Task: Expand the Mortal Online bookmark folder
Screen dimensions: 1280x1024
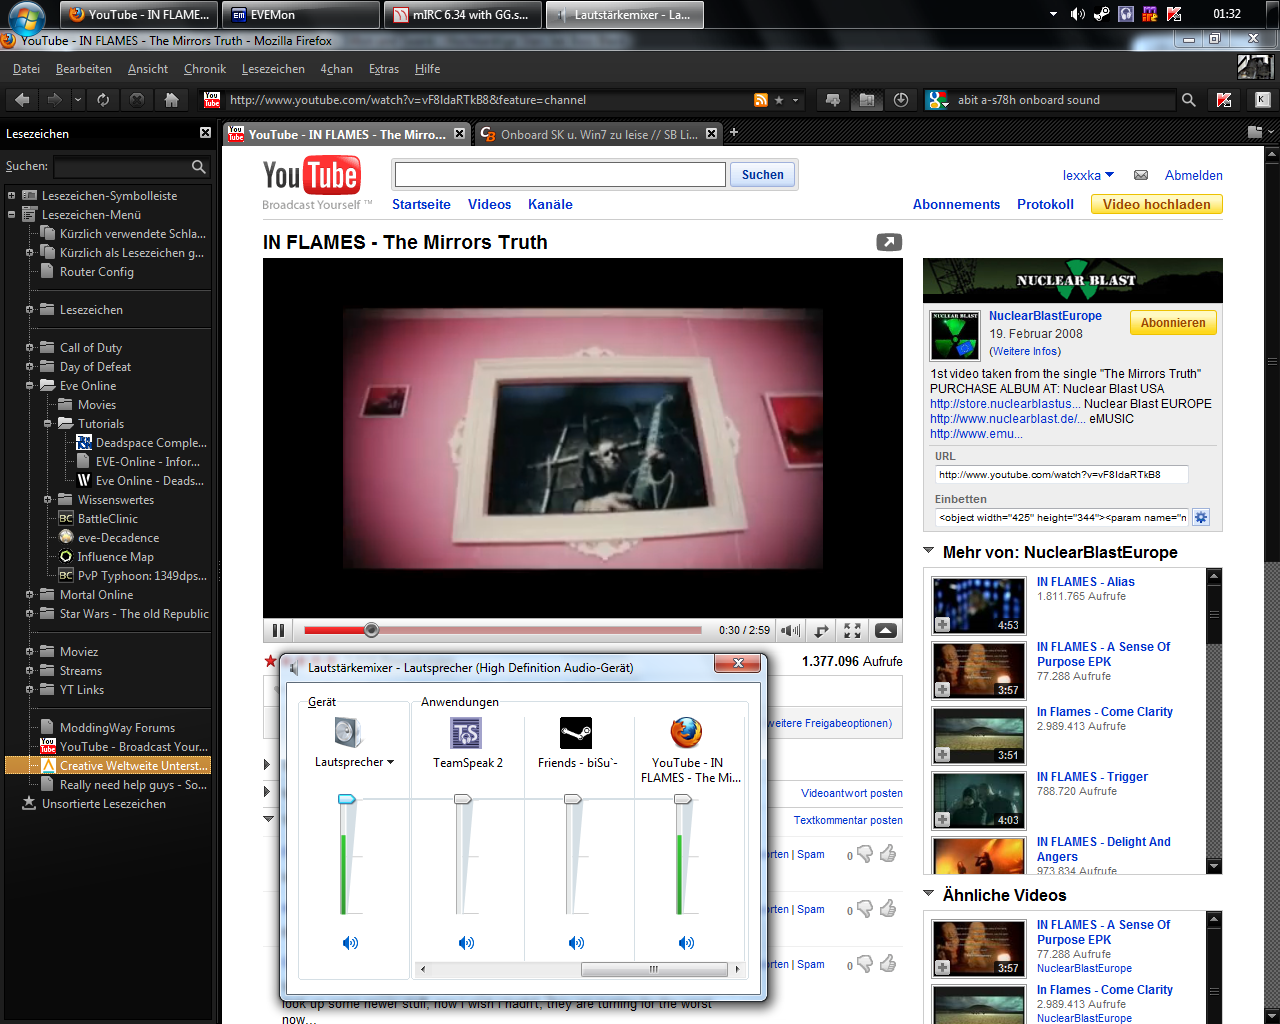Action: pyautogui.click(x=29, y=595)
